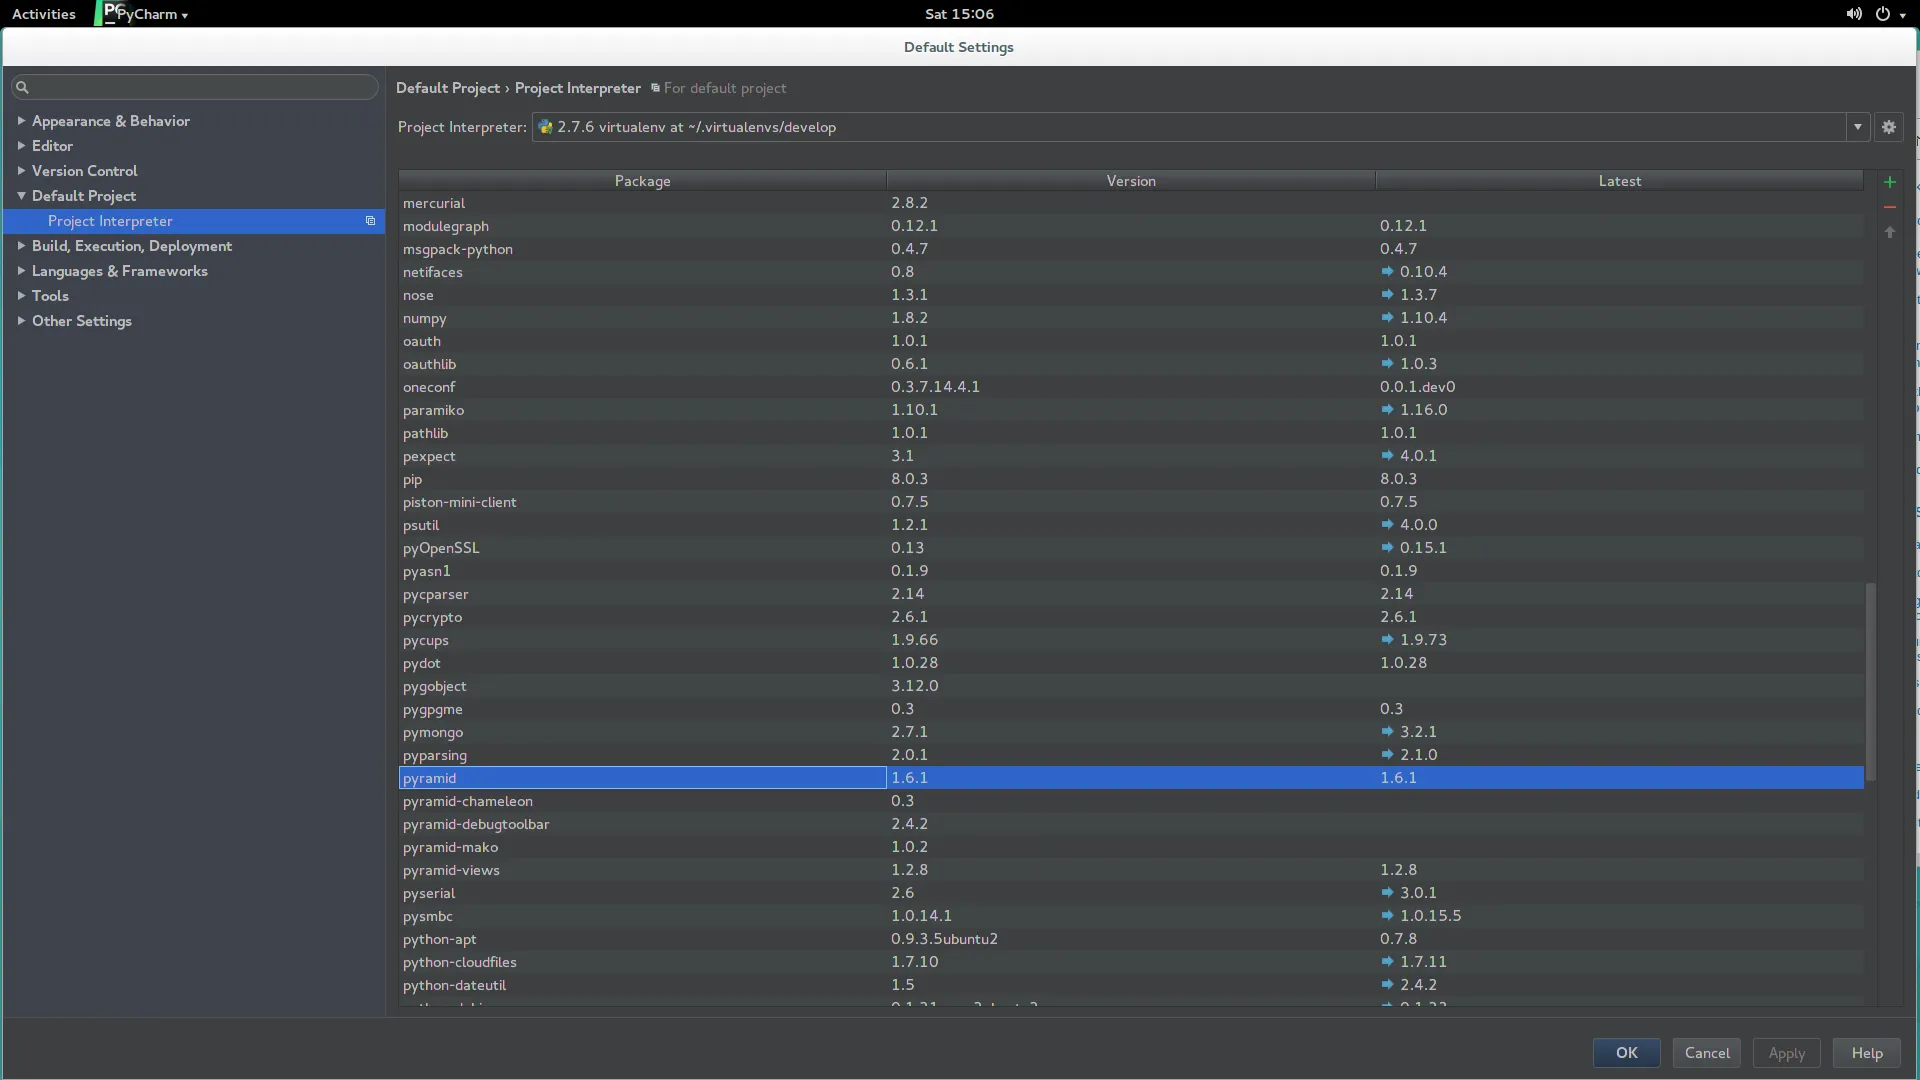Collapse the Default Project tree node

(21, 196)
